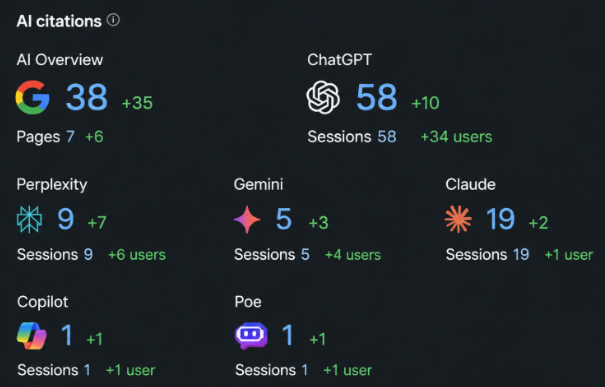Select the AI citations heading
Screen dimensions: 605x387
[59, 21]
